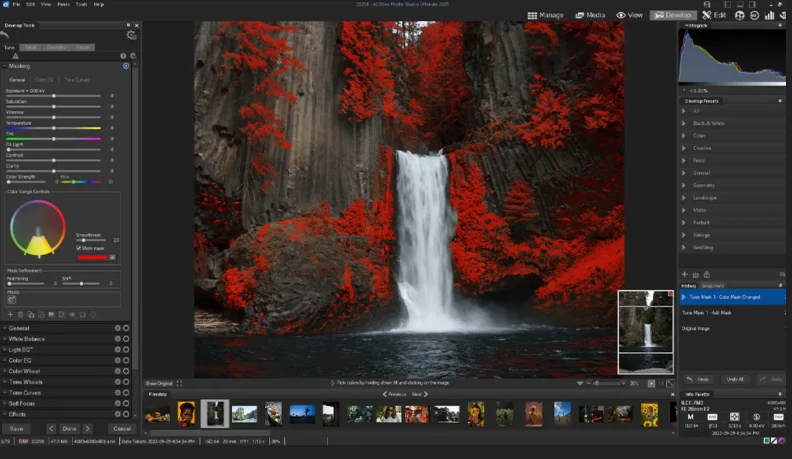Screen dimensions: 792x459
Task: Toggle the Show mask checkbox
Action: pos(79,248)
